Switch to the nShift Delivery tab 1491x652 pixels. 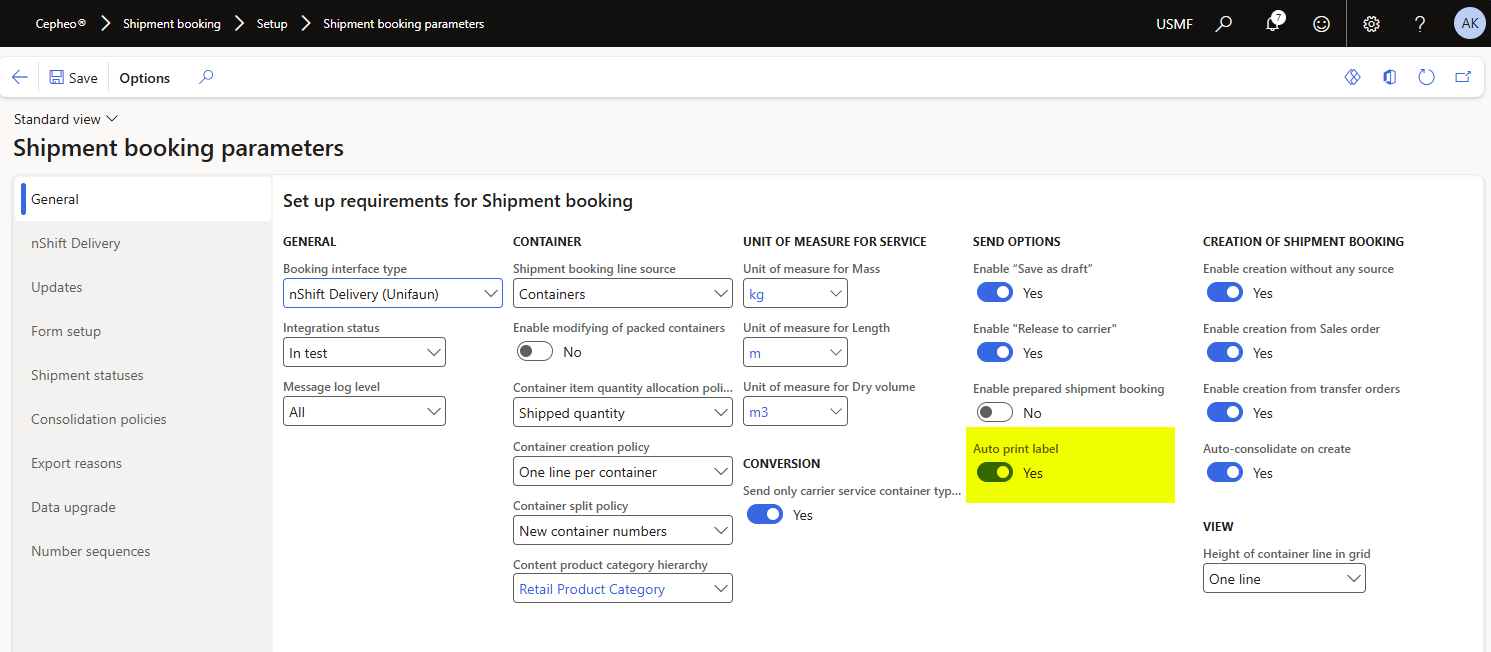(x=75, y=243)
